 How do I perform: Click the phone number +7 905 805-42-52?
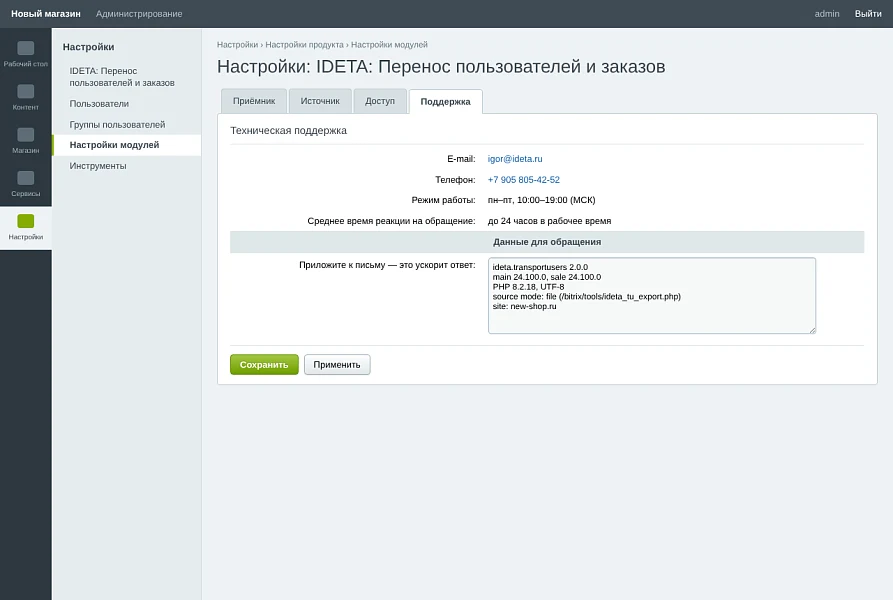coord(523,180)
